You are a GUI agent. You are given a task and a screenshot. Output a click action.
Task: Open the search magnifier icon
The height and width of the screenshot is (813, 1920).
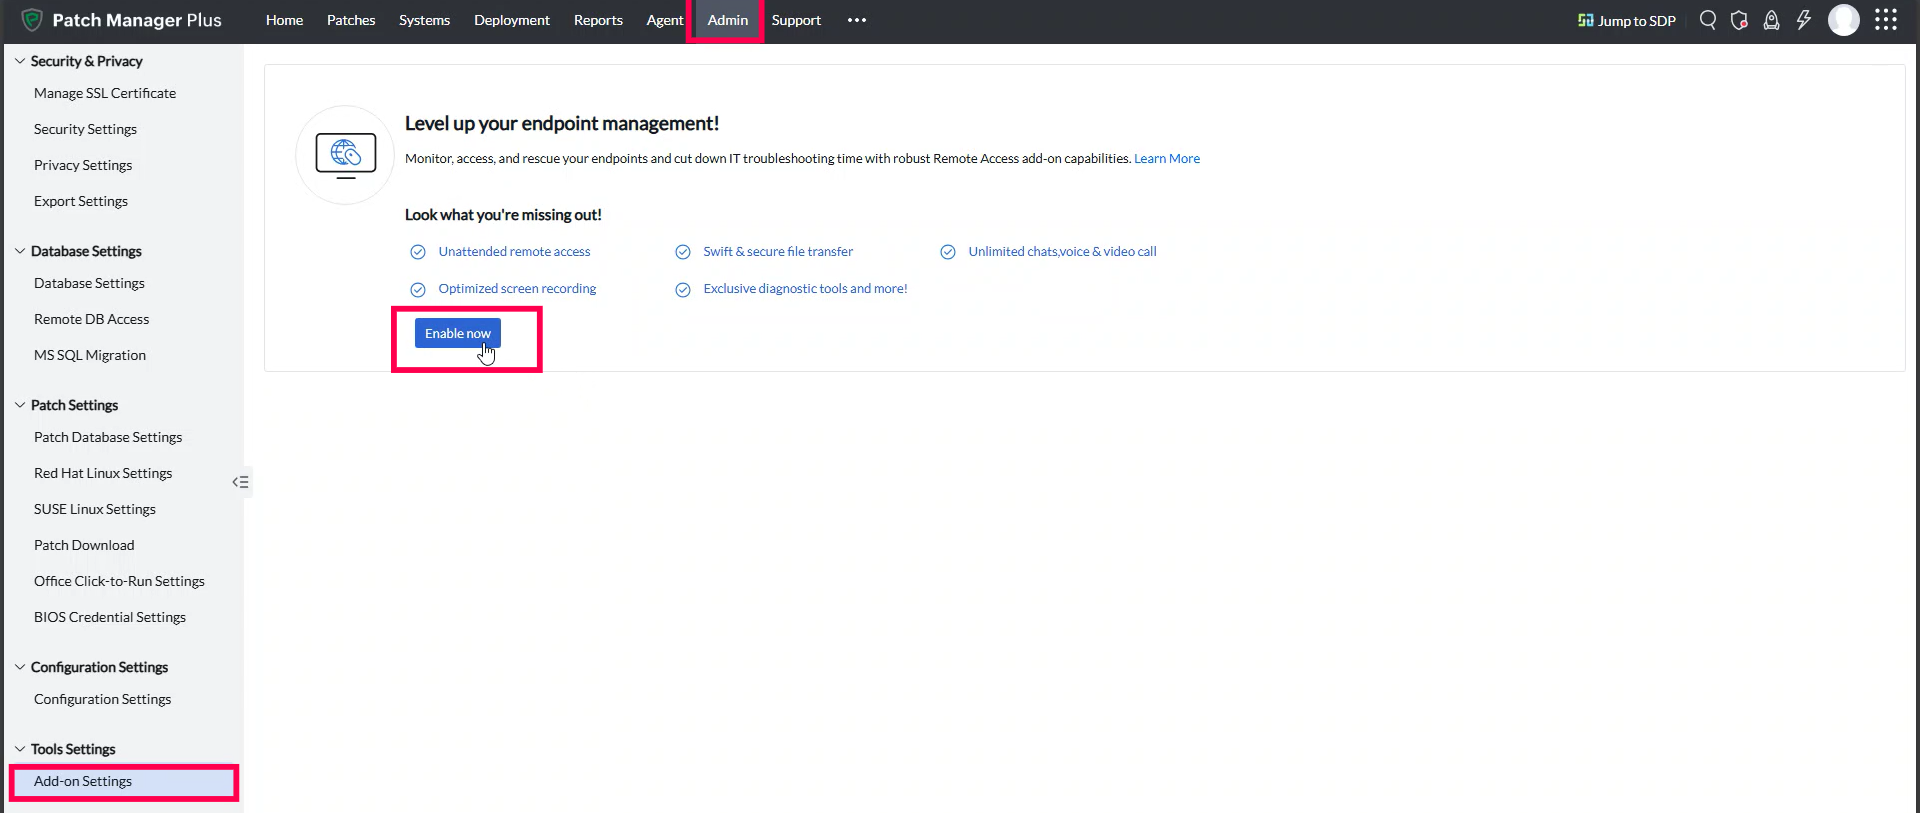click(1708, 20)
